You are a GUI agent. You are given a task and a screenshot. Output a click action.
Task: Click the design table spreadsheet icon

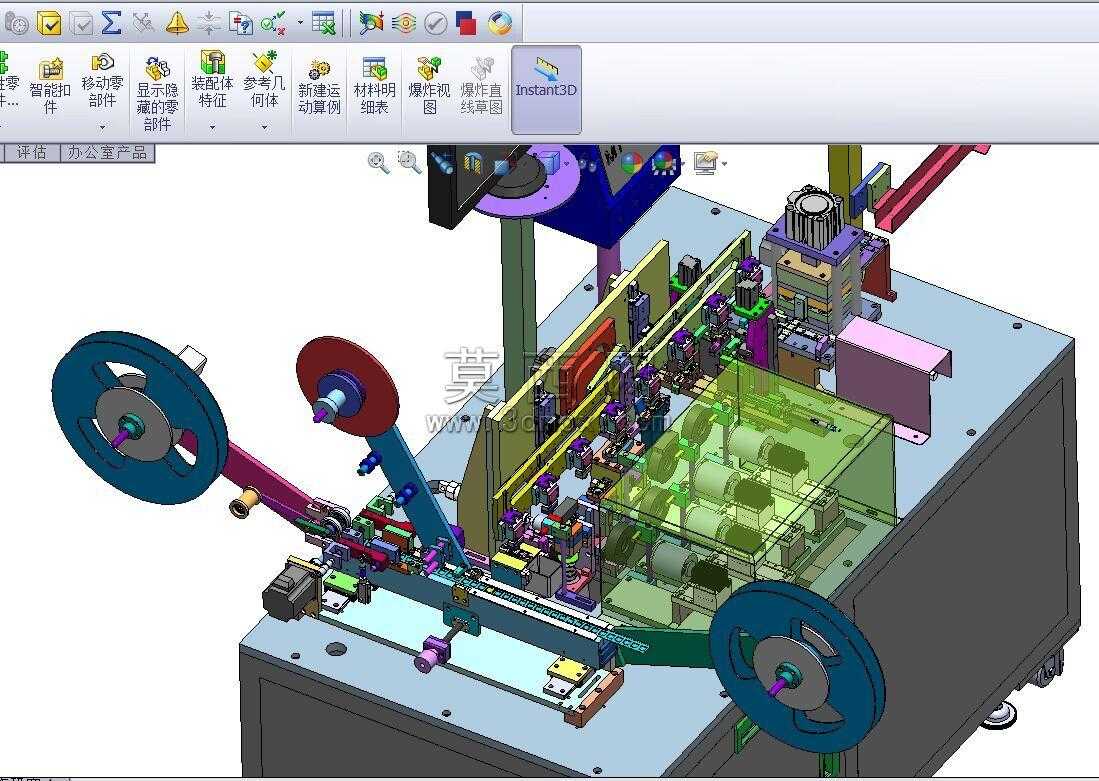point(323,24)
